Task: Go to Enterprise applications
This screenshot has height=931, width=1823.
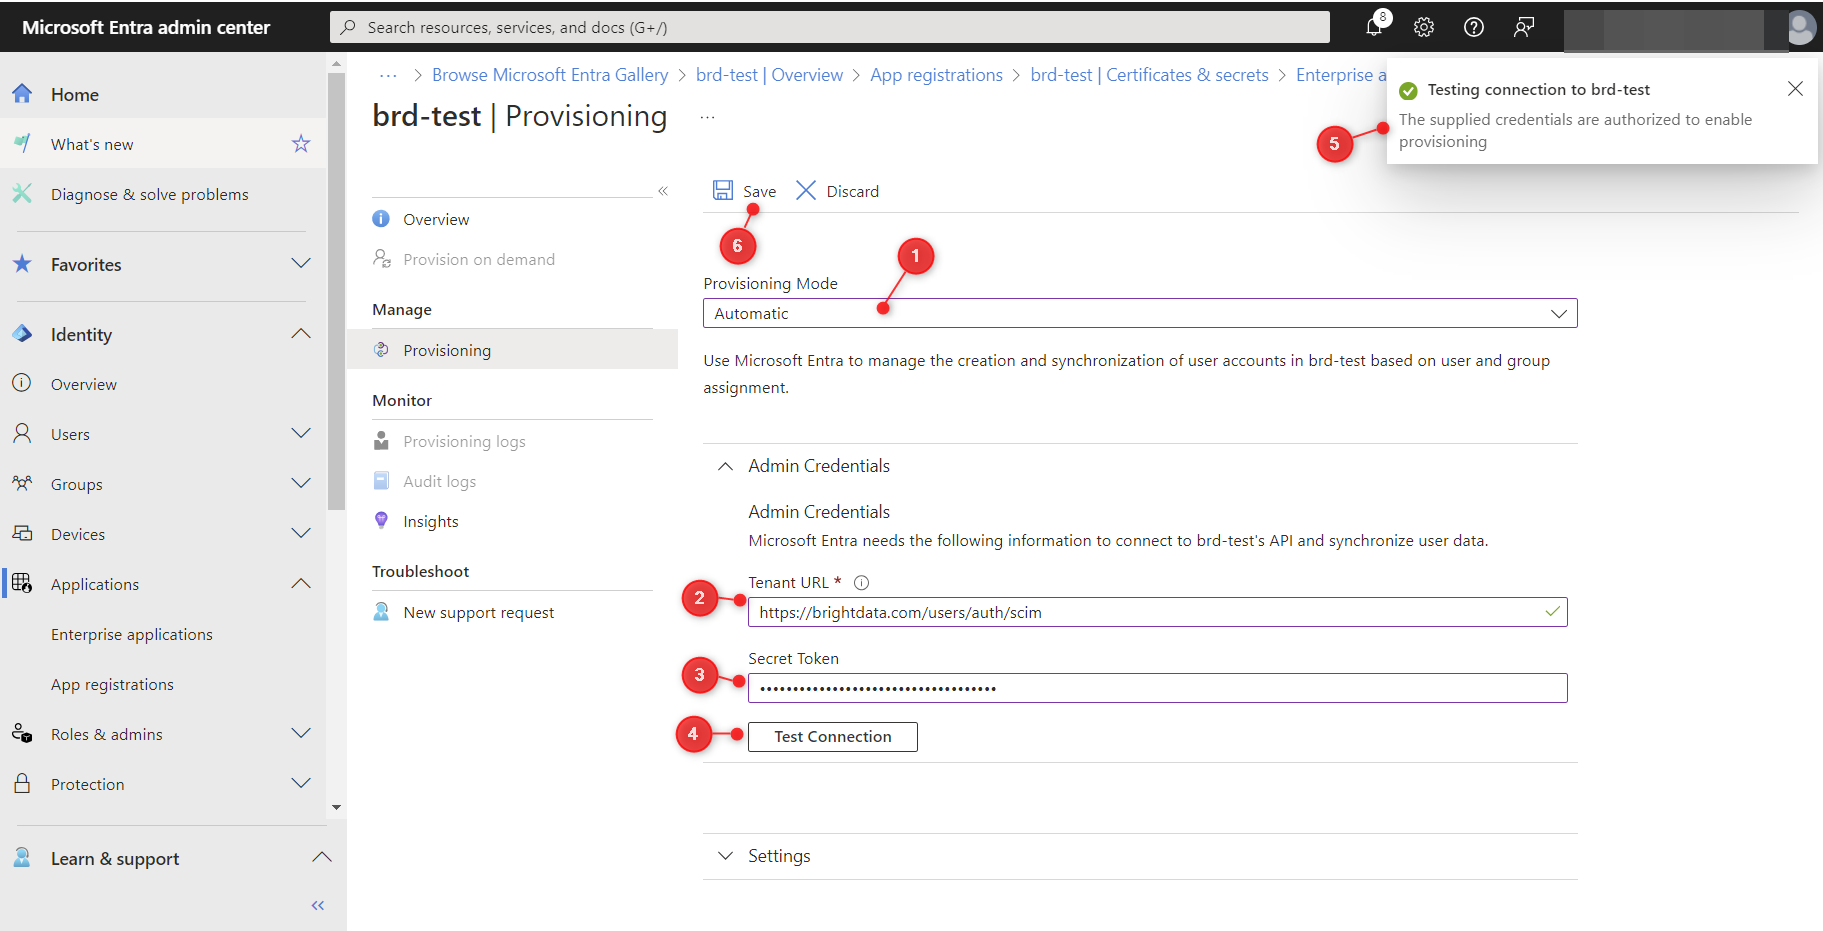Action: click(x=132, y=634)
